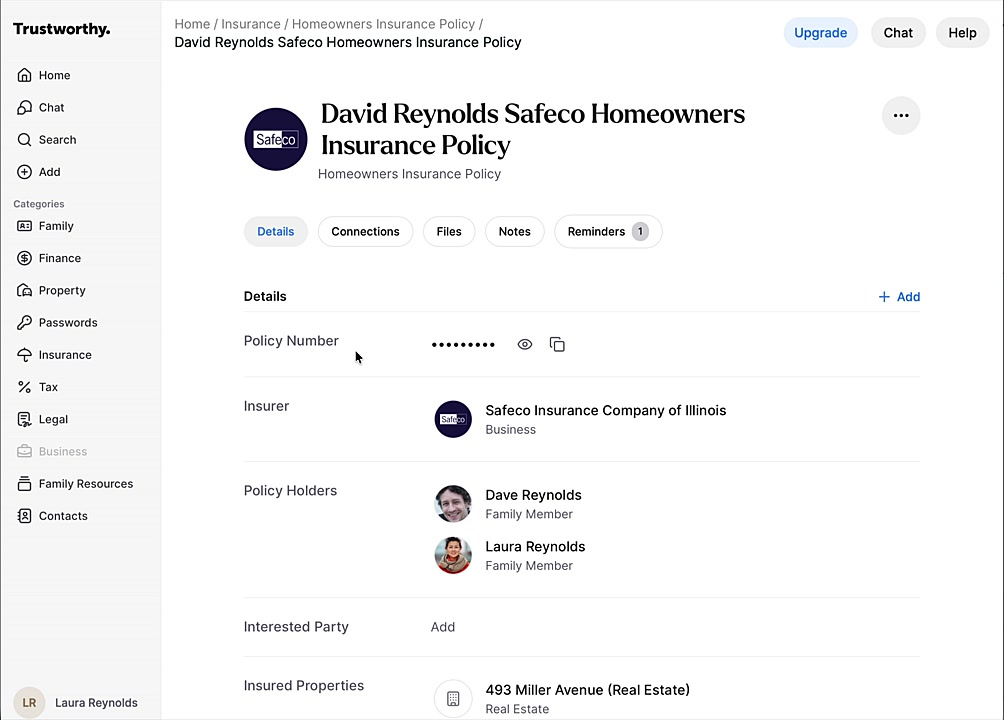Click Home breadcrumb link
Screen dimensions: 1004x720
click(192, 24)
